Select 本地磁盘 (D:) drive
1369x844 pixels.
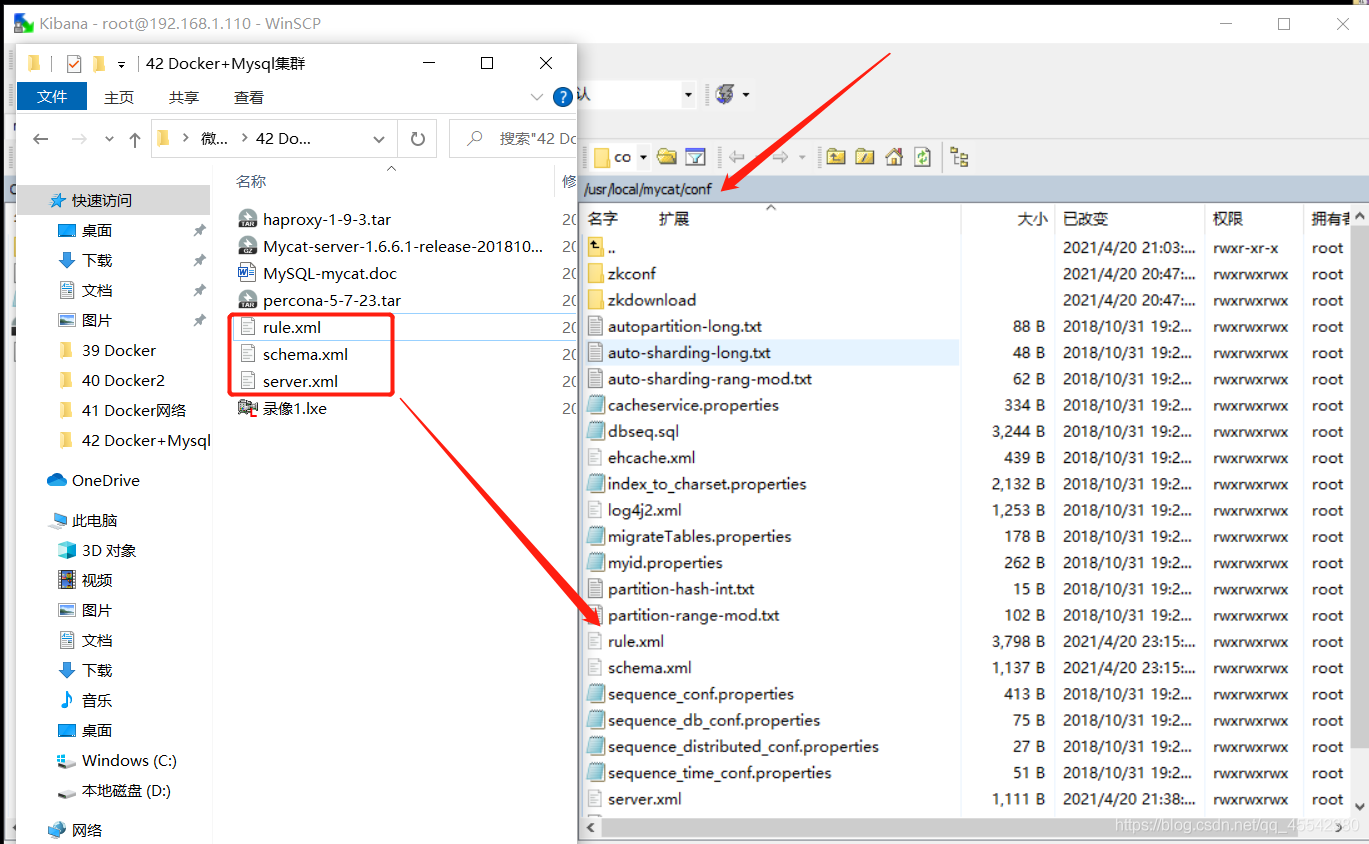point(126,790)
